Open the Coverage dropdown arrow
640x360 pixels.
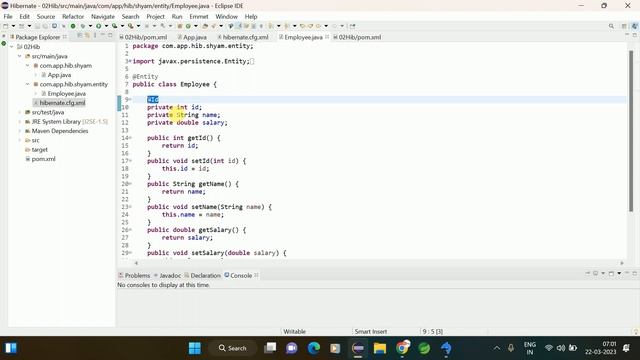pyautogui.click(x=122, y=26)
